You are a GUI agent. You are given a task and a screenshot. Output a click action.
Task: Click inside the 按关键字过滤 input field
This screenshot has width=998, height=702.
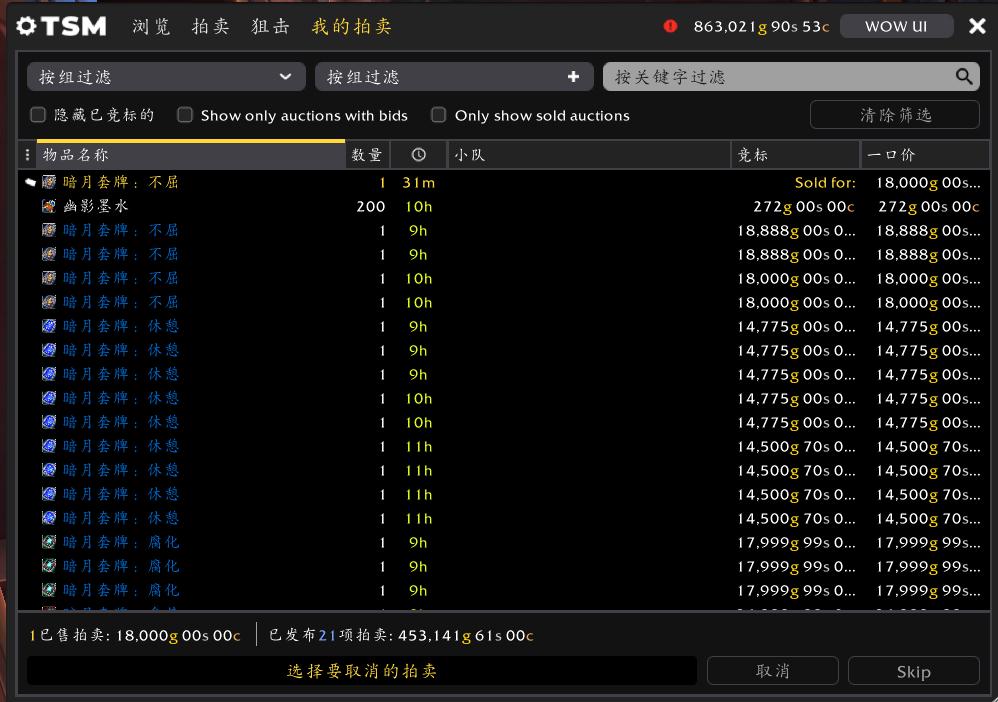click(x=780, y=76)
